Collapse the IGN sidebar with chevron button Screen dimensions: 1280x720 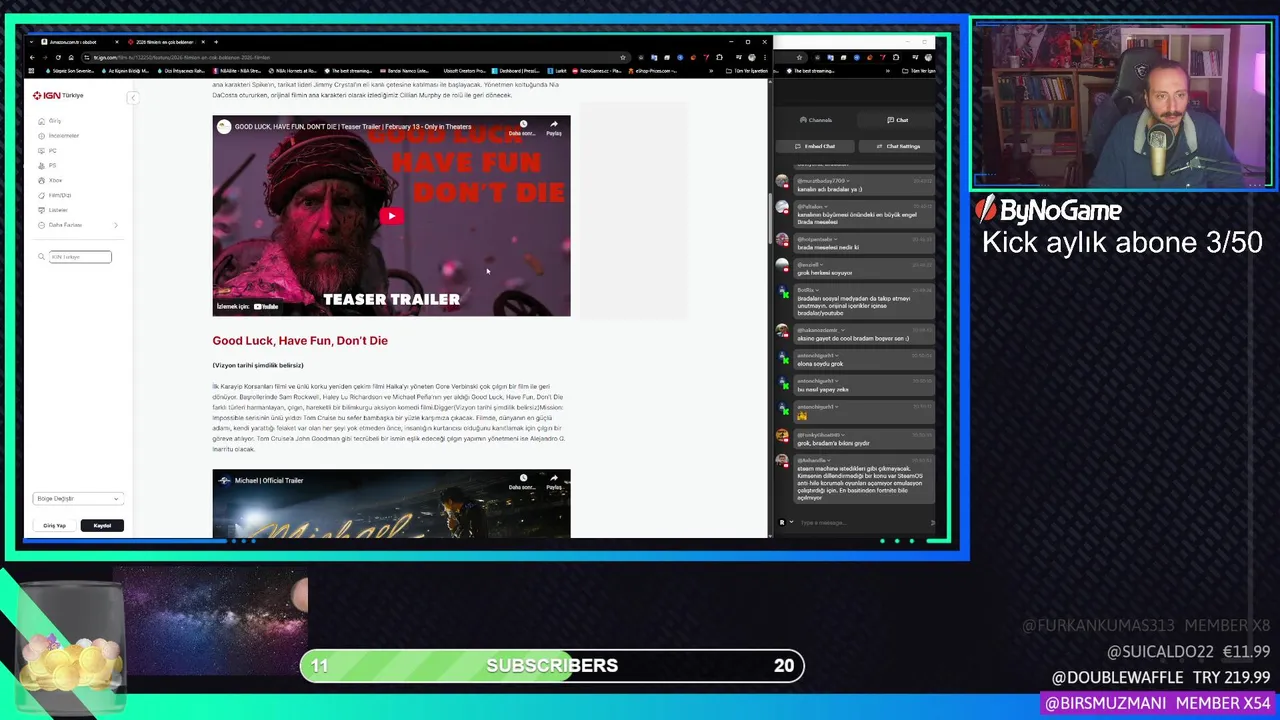(x=132, y=97)
